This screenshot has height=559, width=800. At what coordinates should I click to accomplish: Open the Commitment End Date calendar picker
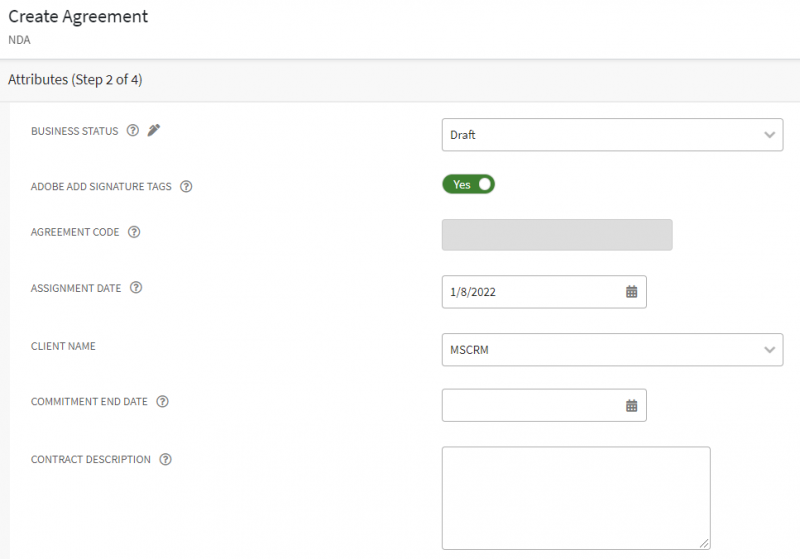(x=632, y=406)
